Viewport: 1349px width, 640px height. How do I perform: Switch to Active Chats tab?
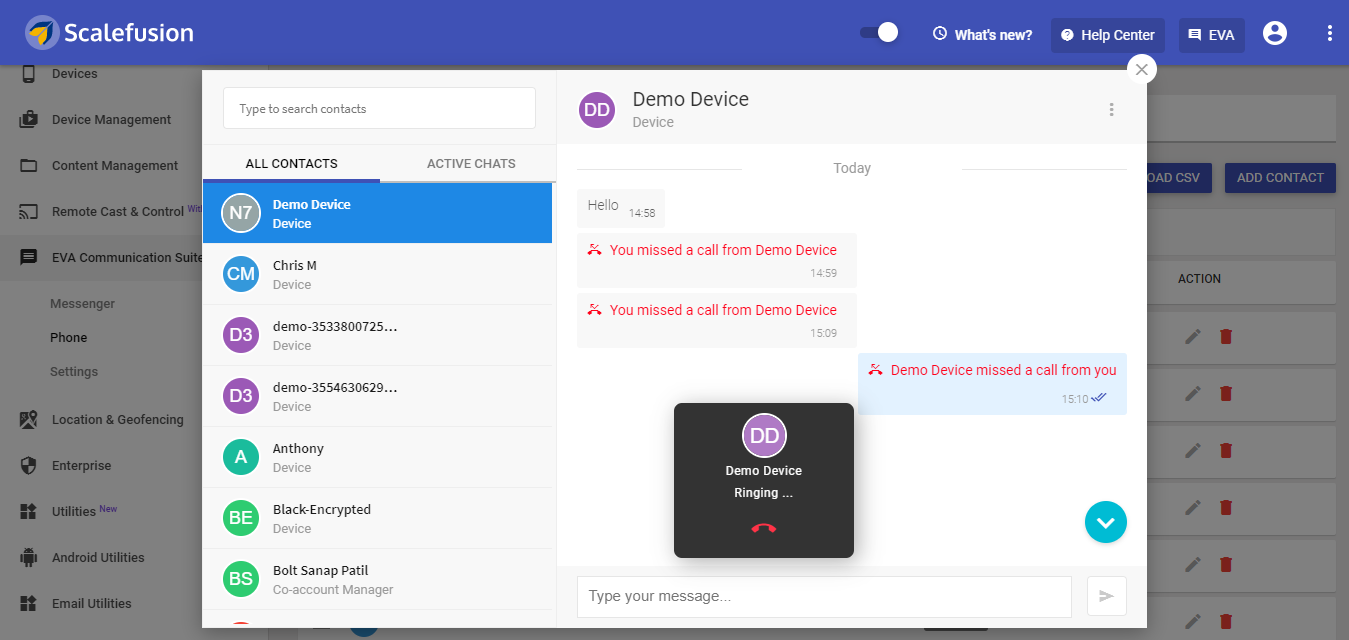(x=471, y=163)
